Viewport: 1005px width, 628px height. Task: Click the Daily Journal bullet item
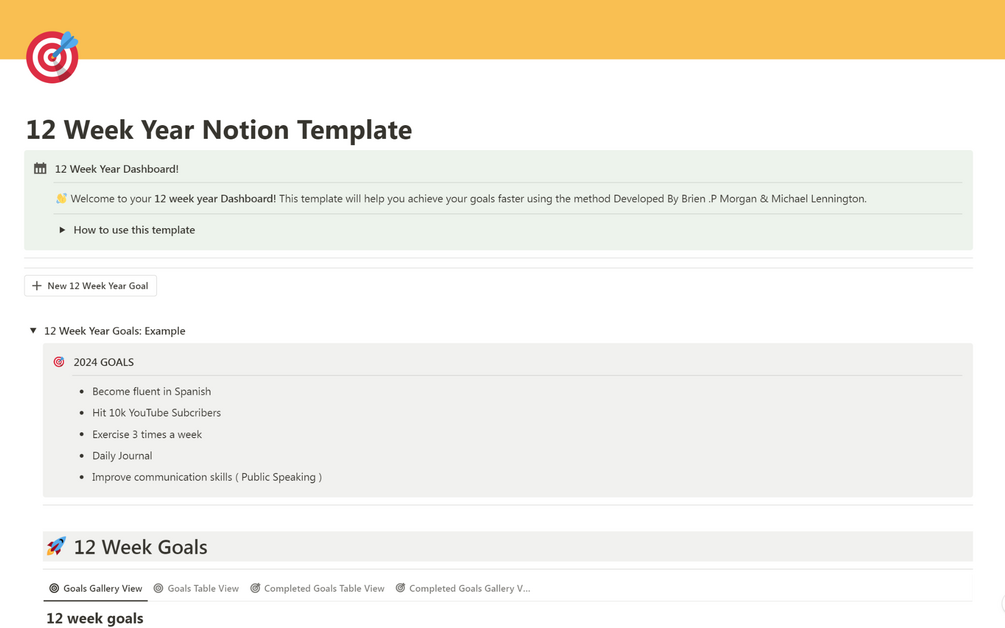click(x=122, y=456)
